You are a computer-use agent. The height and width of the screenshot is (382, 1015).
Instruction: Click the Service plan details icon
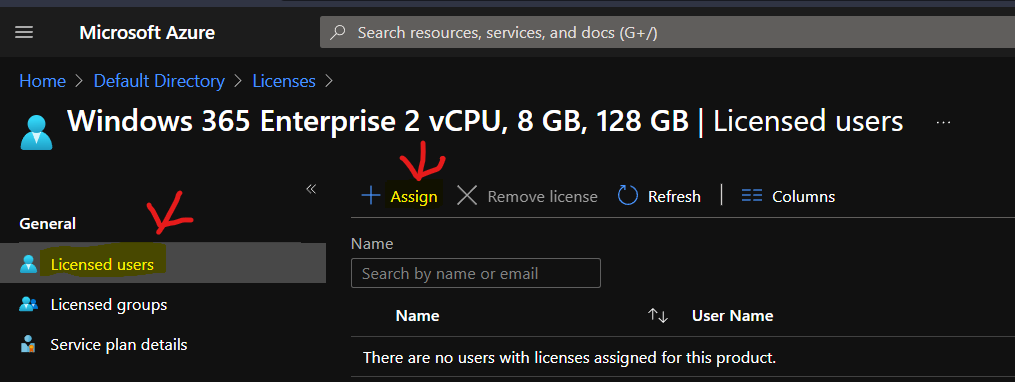(x=28, y=344)
